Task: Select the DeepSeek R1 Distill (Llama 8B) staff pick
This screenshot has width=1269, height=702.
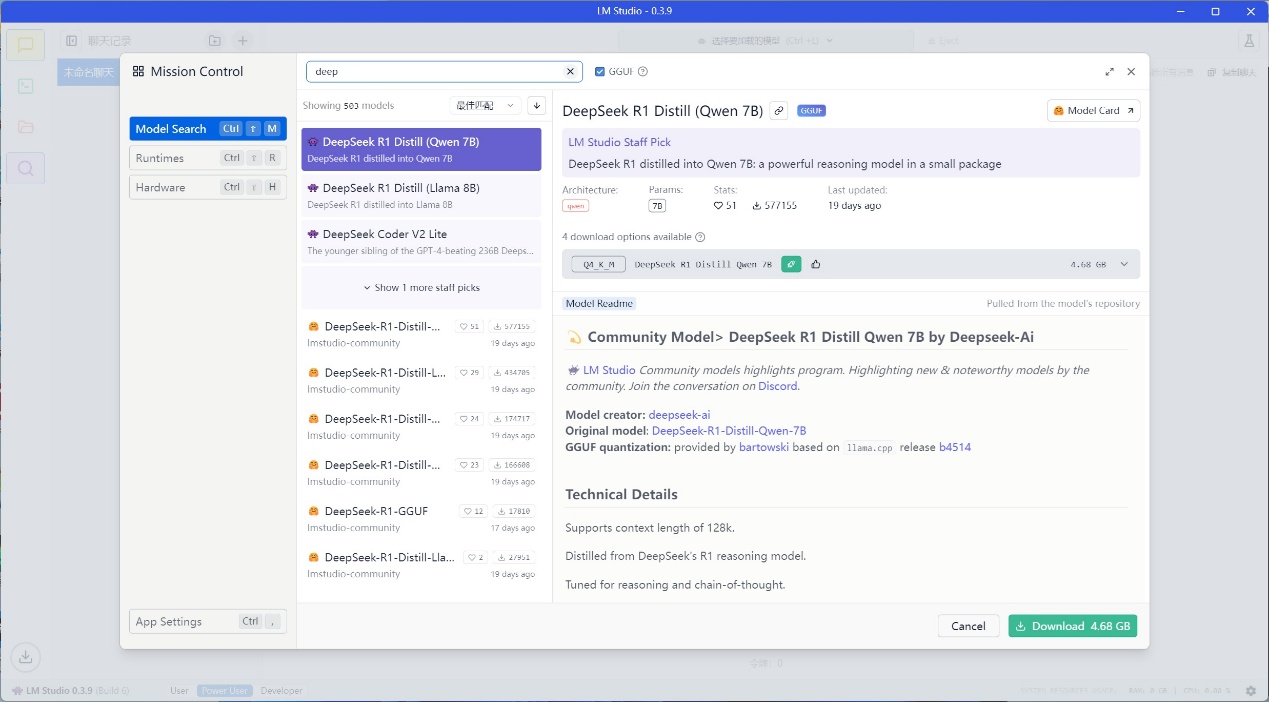Action: pos(421,195)
